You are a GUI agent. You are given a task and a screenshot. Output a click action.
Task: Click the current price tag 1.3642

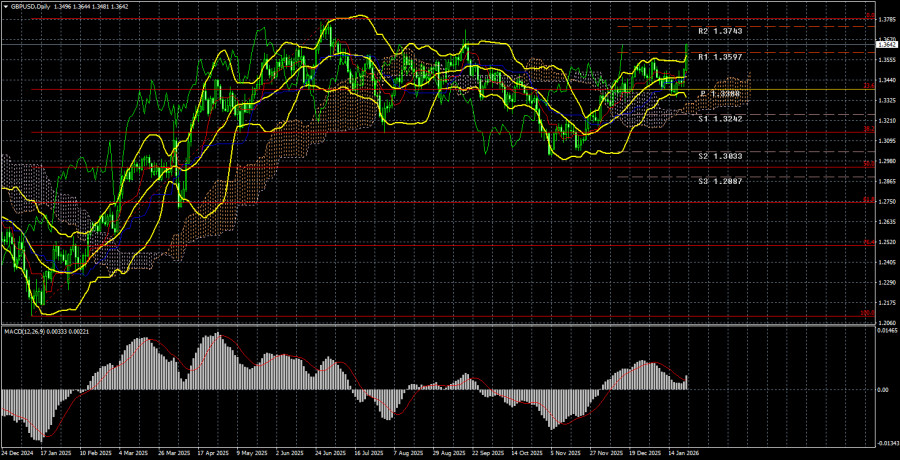pyautogui.click(x=886, y=44)
